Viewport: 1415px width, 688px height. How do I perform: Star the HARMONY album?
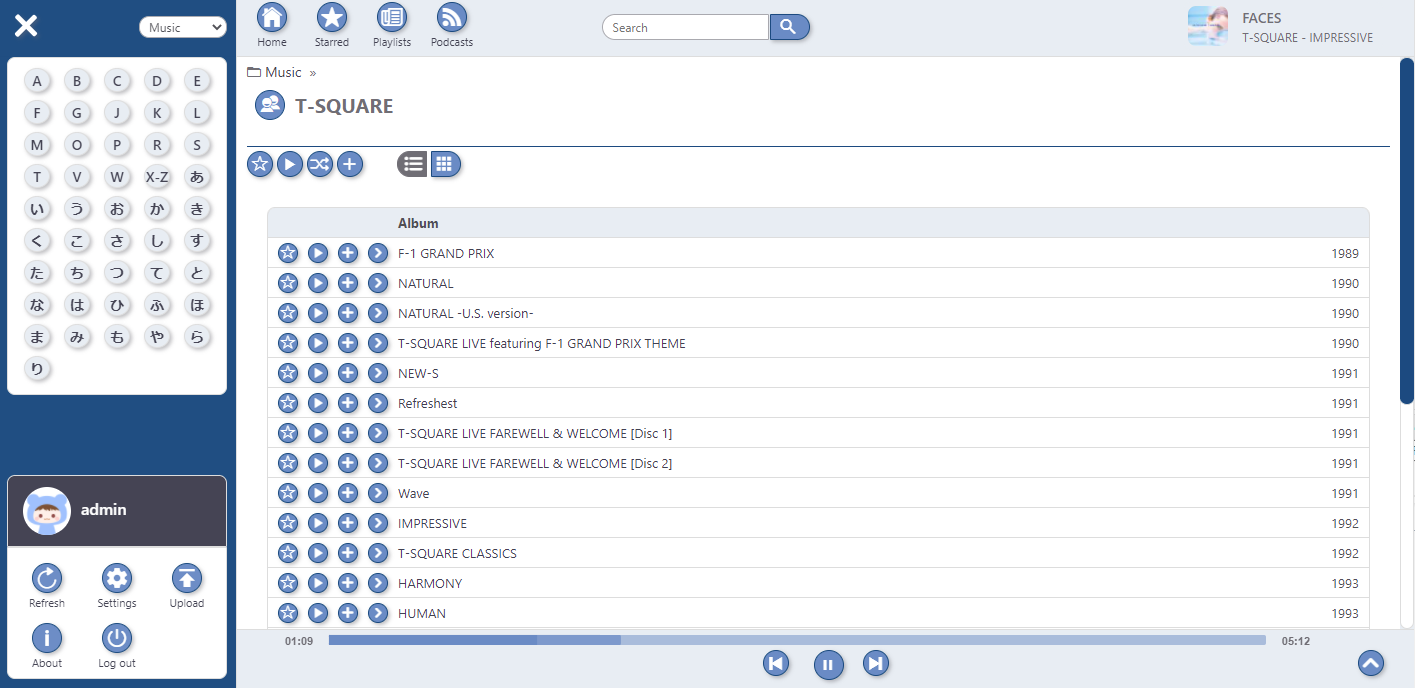click(288, 583)
